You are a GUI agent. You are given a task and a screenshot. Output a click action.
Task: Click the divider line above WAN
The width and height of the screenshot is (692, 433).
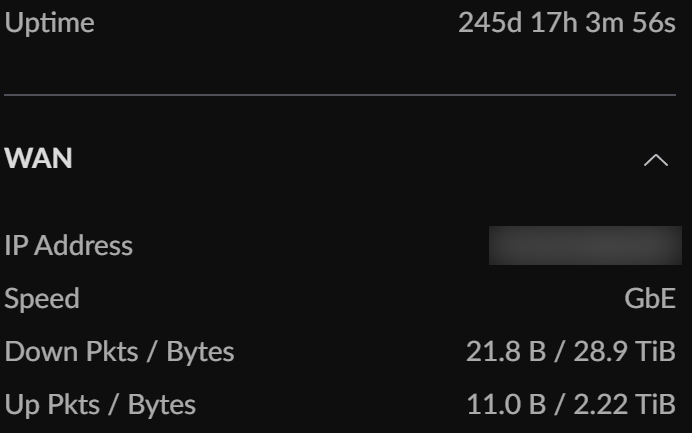pos(340,95)
